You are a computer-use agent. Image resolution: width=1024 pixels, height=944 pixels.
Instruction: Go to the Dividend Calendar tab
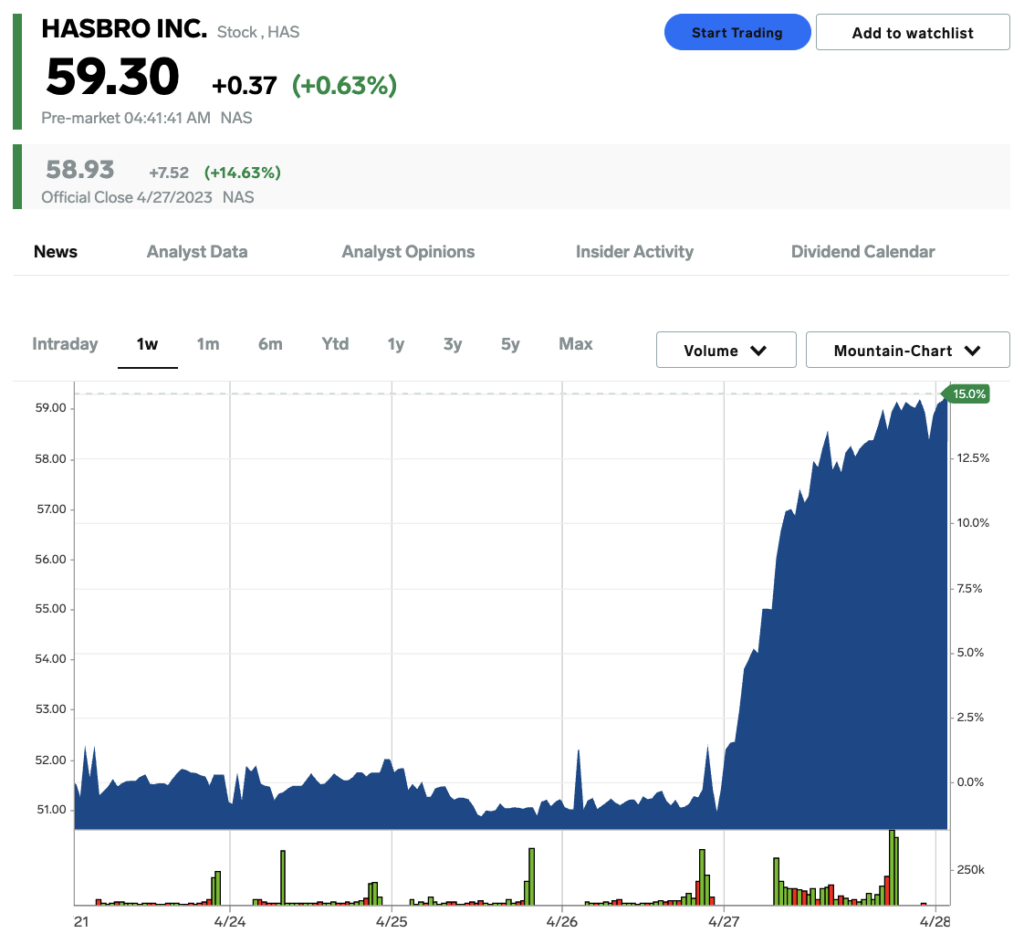click(863, 252)
